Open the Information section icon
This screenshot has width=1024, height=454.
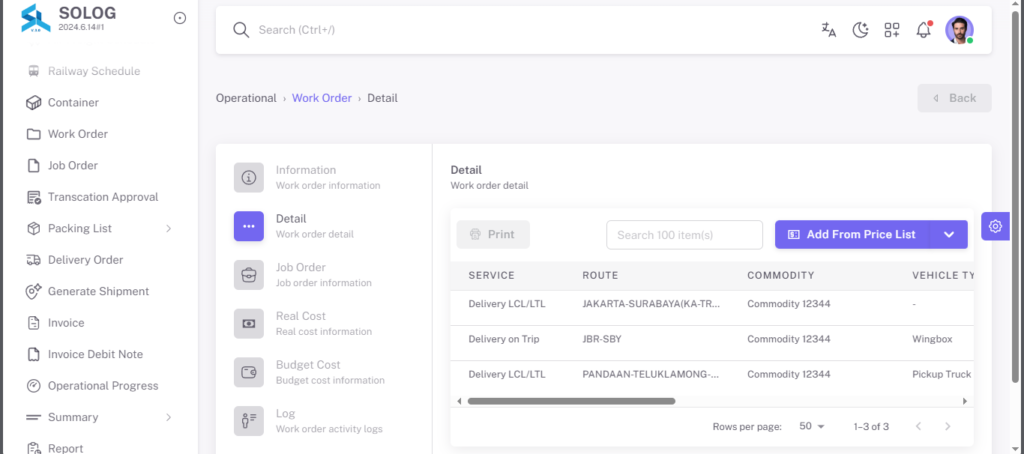(249, 178)
